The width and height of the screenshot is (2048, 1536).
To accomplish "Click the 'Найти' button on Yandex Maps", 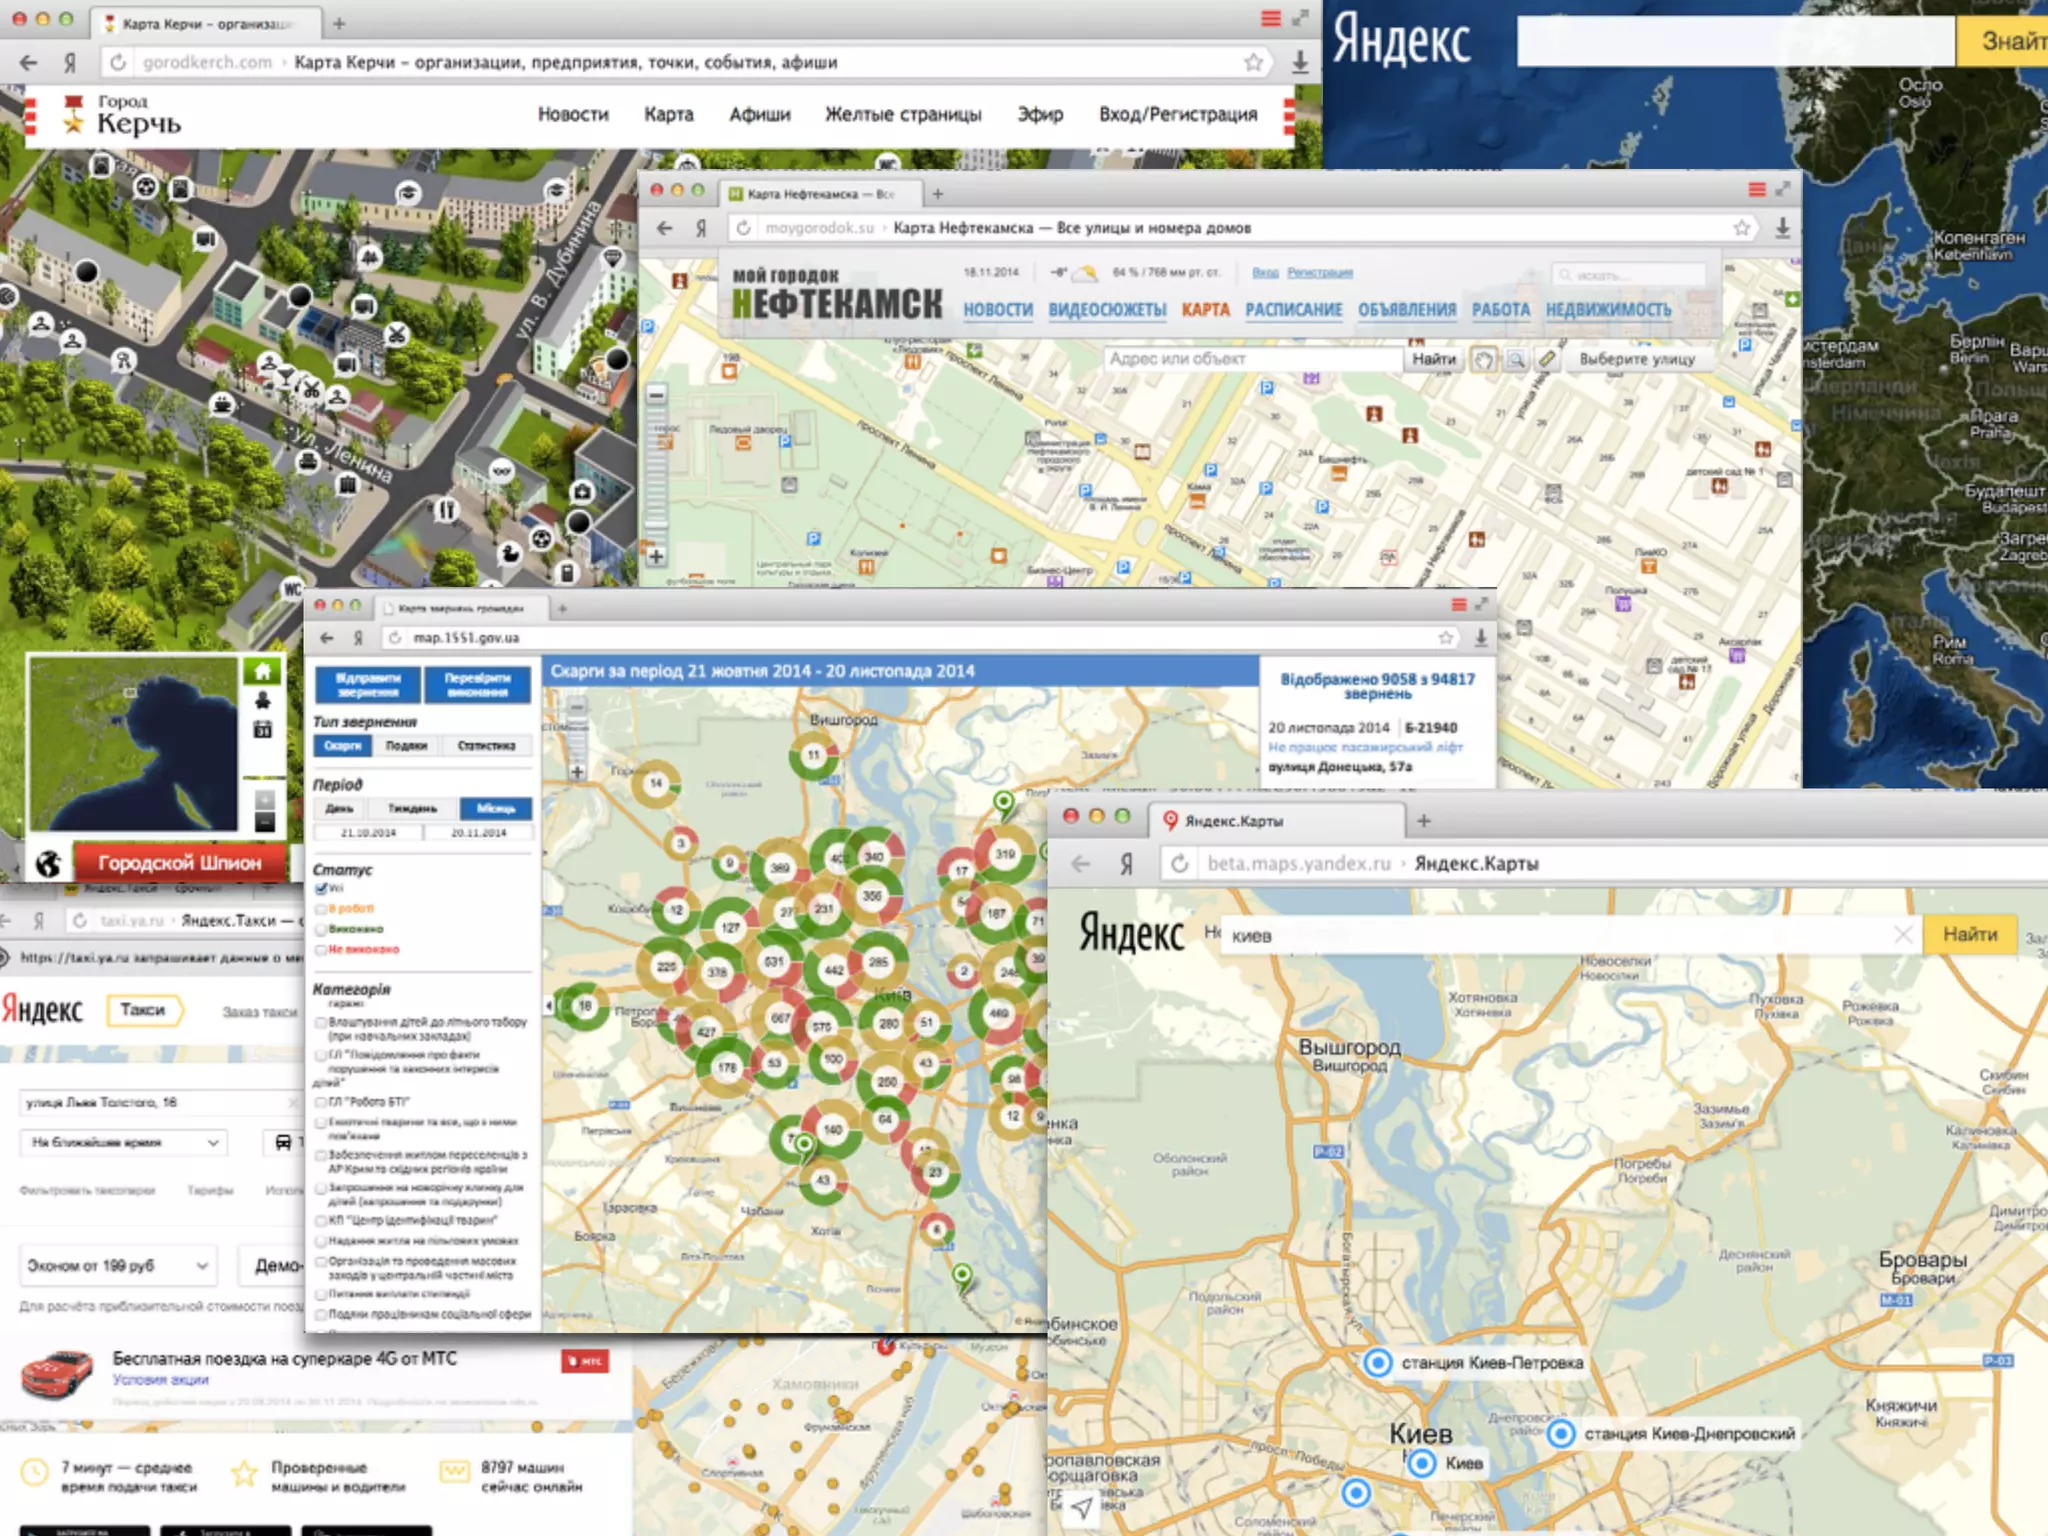I will [x=1969, y=934].
